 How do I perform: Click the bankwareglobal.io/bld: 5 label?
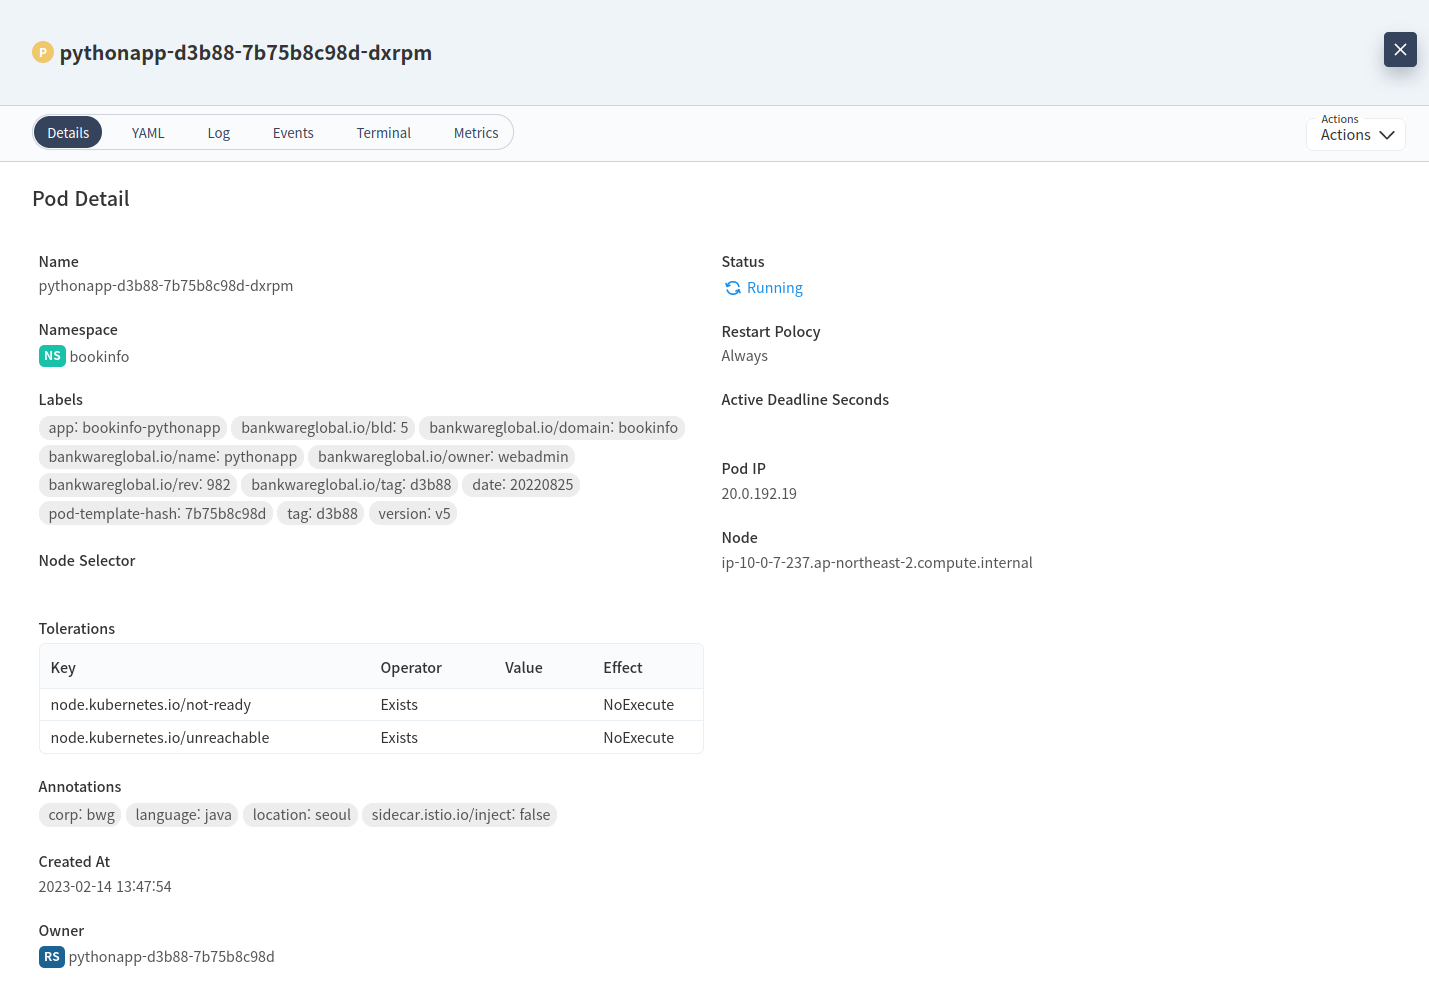coord(325,428)
